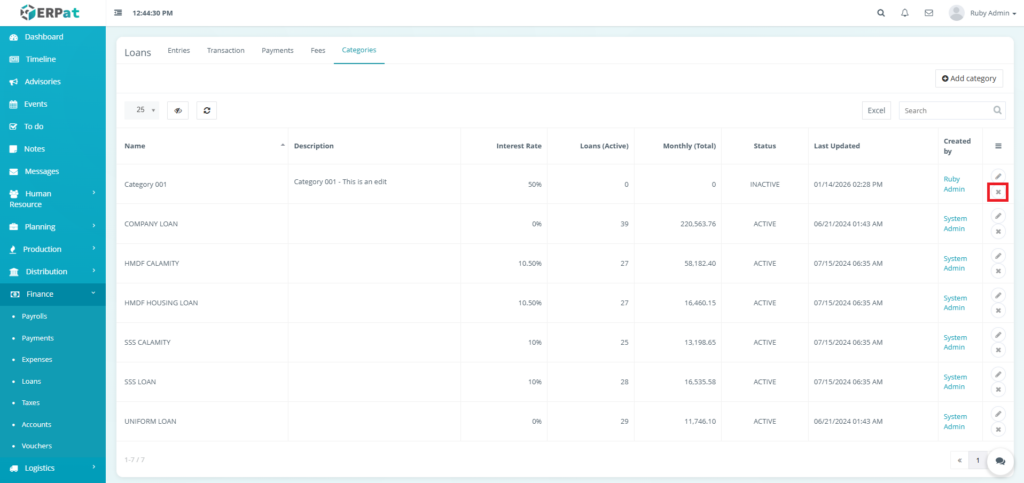Open the 25 rows per page dropdown

[145, 111]
